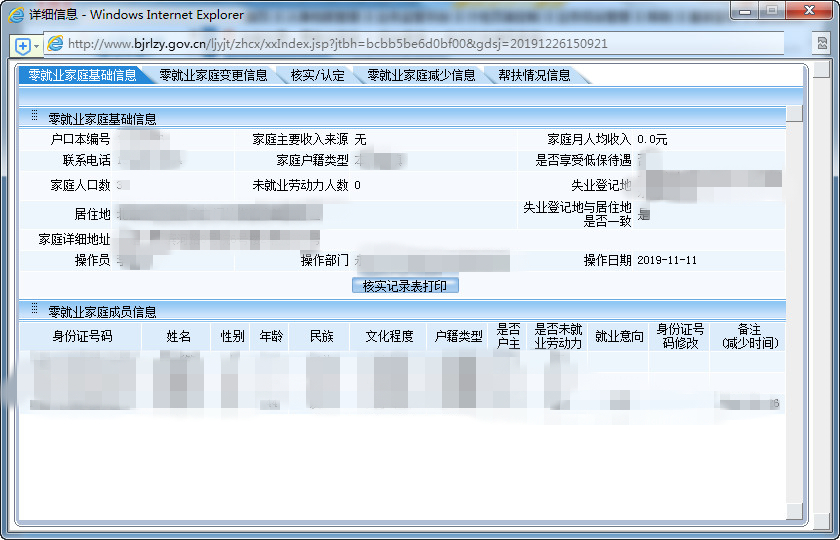Click the blue plus shield icon beside address bar
The height and width of the screenshot is (540, 840).
click(x=22, y=45)
